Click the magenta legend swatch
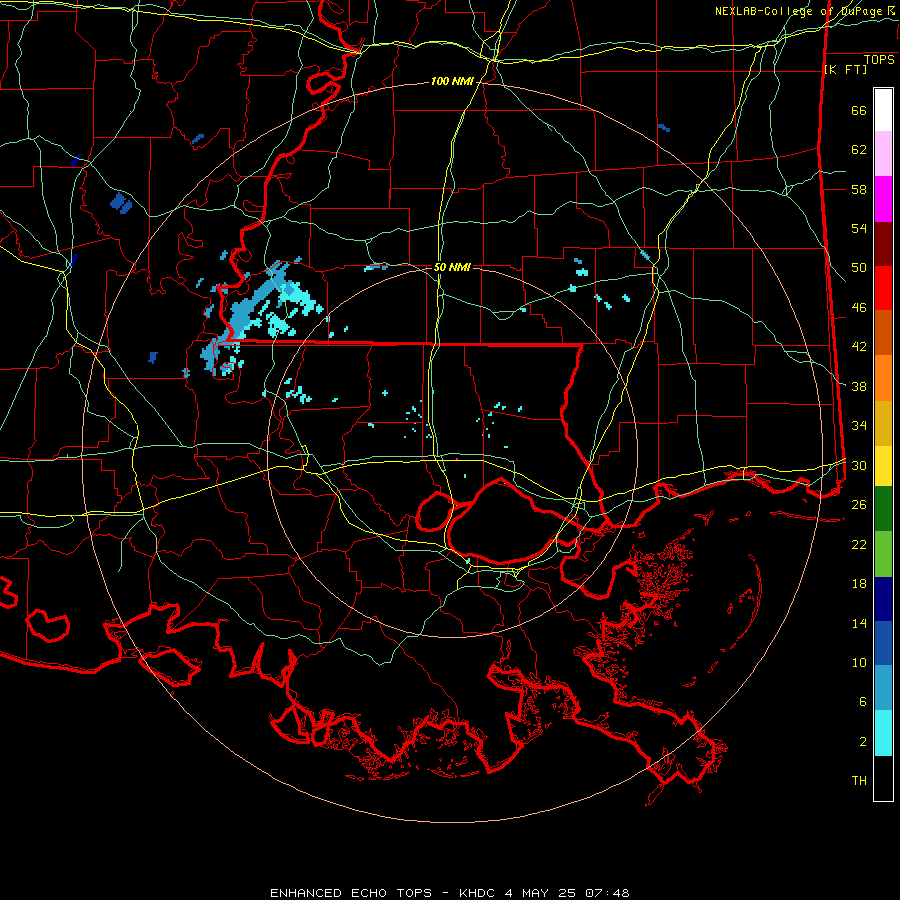The width and height of the screenshot is (900, 900). (x=883, y=199)
